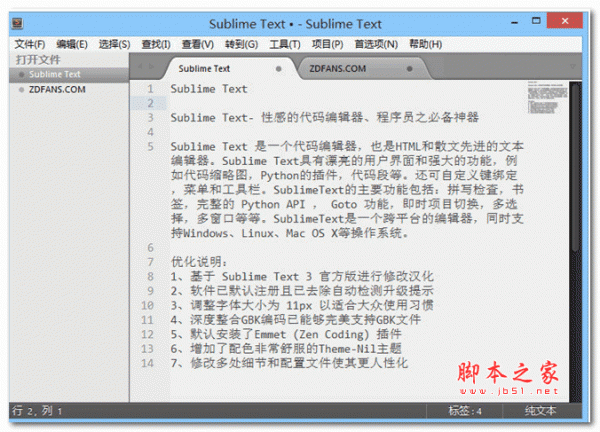The height and width of the screenshot is (432, 600).
Task: Click the 行 2, 列 1 status text
Action: coord(37,411)
